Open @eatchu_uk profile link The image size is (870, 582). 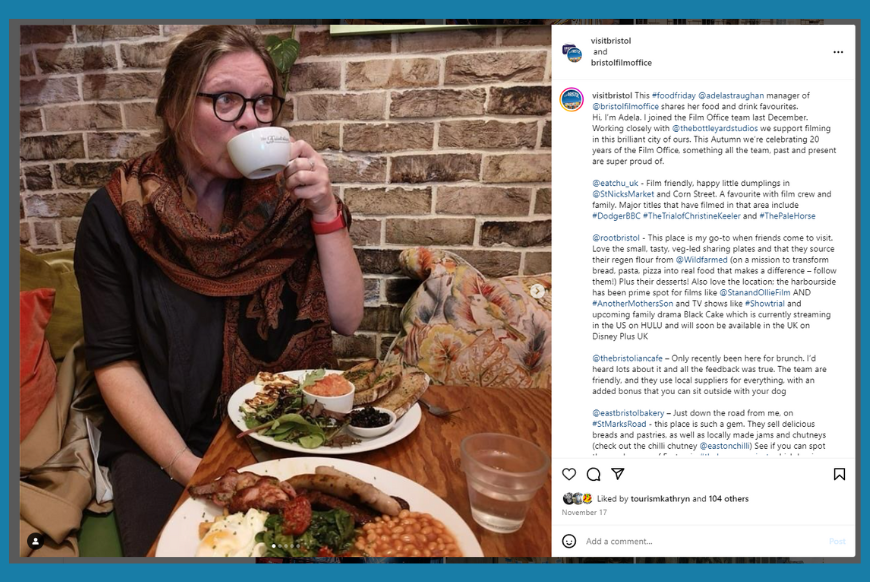tap(615, 183)
